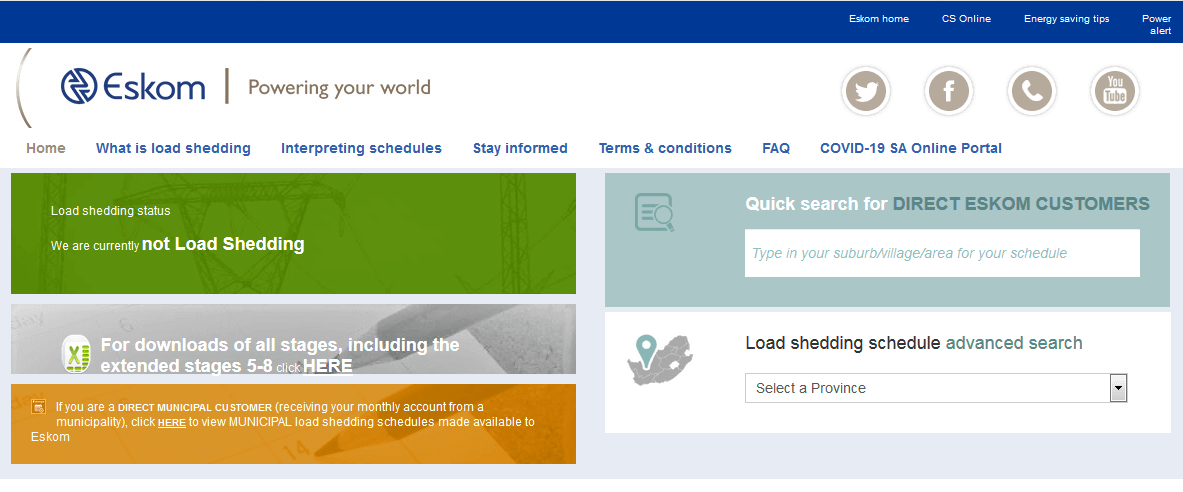Screen dimensions: 1183x492
Task: Click HERE for municipal load shedding schedules
Action: point(172,423)
